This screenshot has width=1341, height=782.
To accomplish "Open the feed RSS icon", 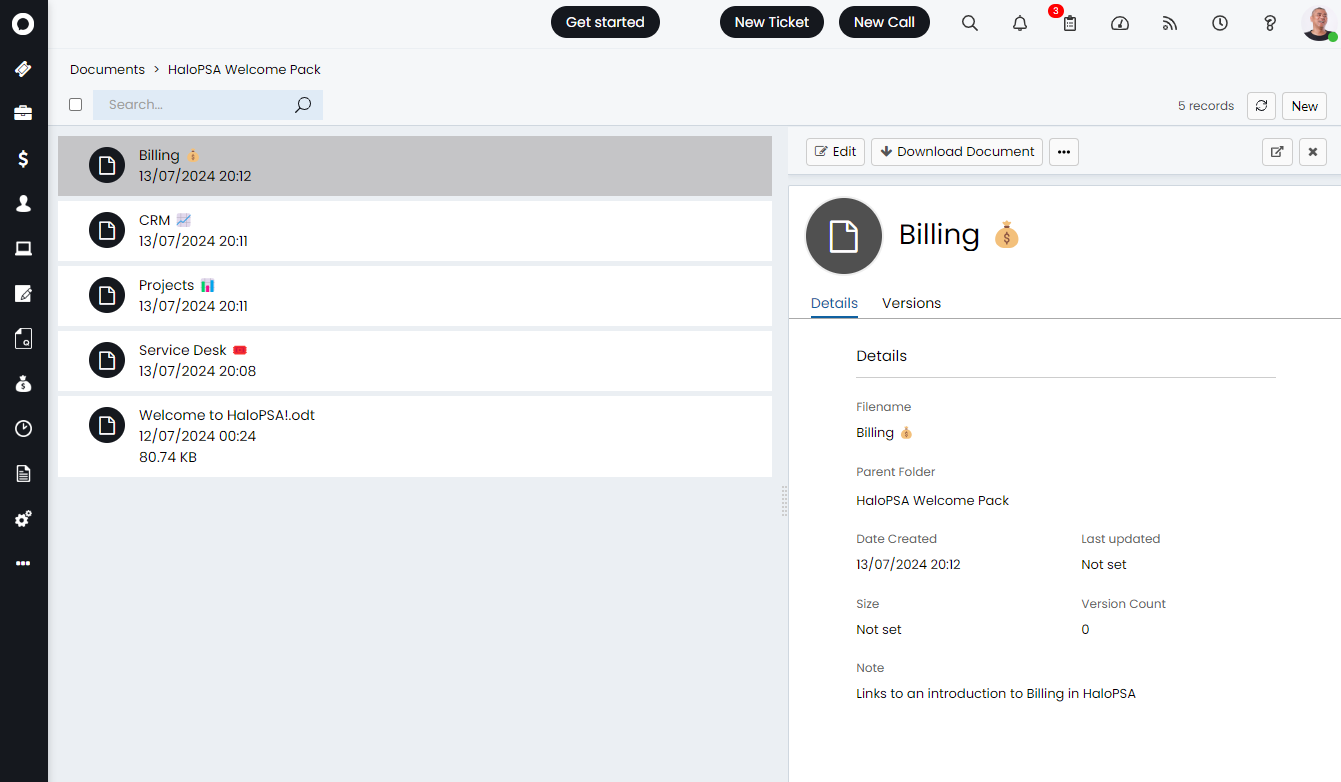I will tap(1170, 23).
